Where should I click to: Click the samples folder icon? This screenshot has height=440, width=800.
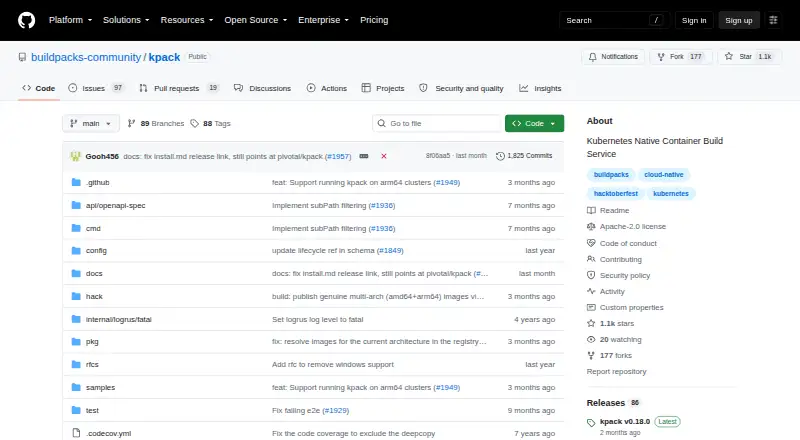point(76,387)
